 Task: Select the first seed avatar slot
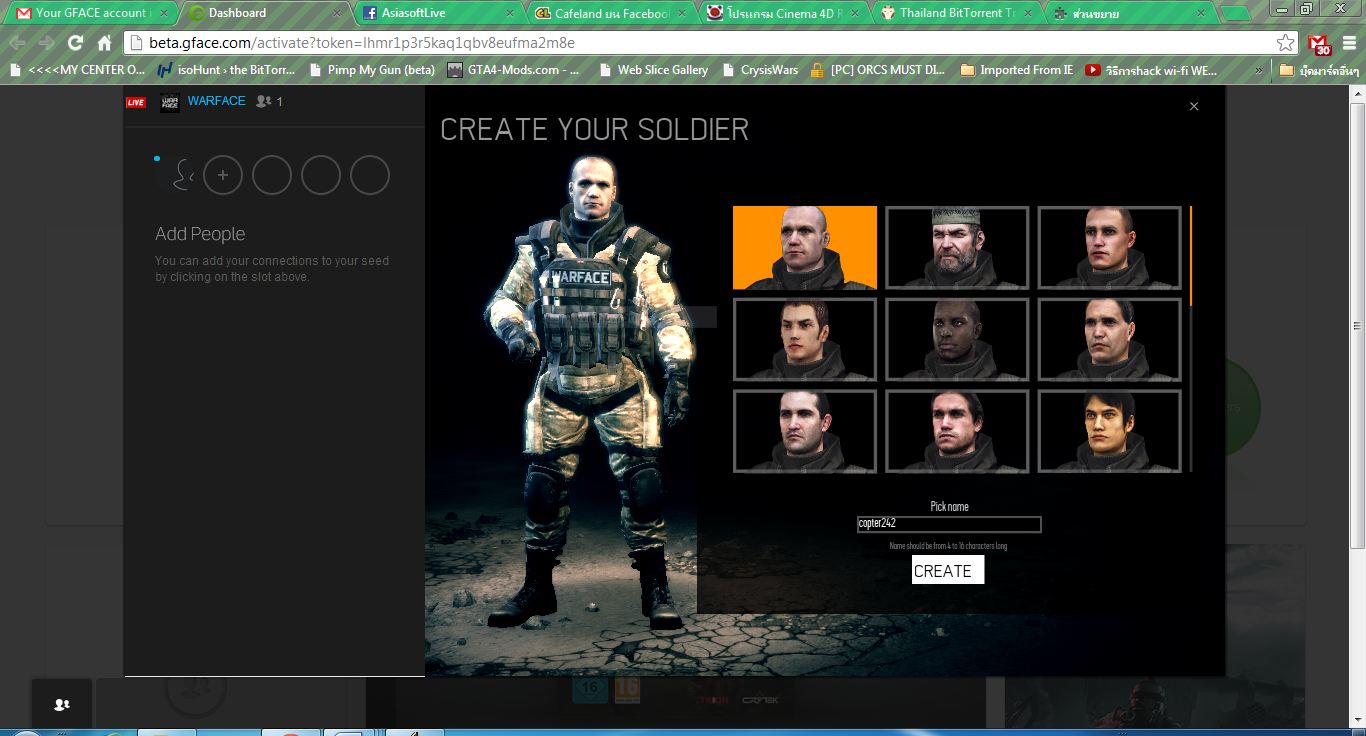click(174, 175)
